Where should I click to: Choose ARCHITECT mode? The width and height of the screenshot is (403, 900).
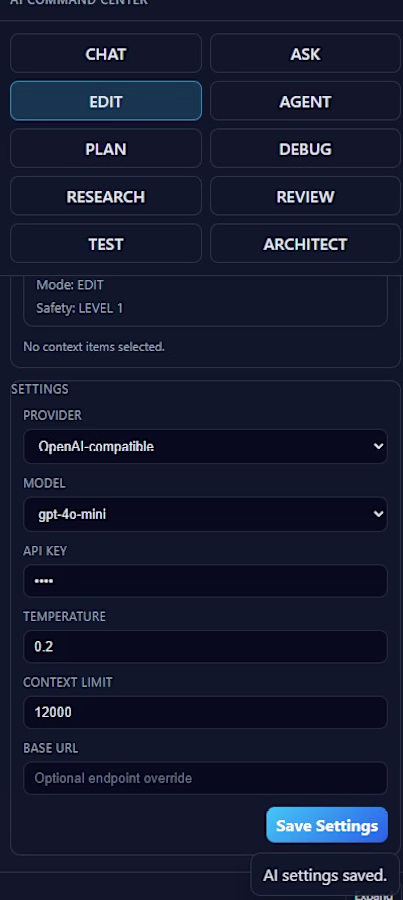(x=305, y=243)
